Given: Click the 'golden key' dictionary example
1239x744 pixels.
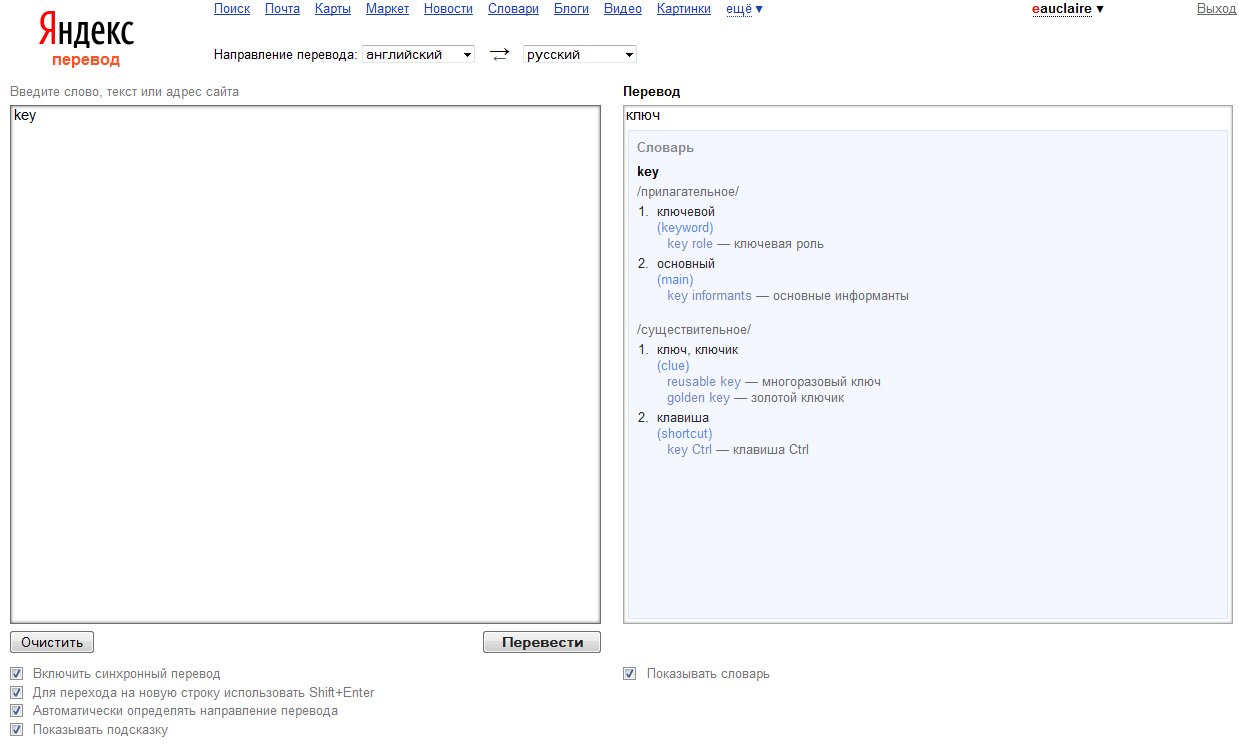Looking at the screenshot, I should coord(698,398).
